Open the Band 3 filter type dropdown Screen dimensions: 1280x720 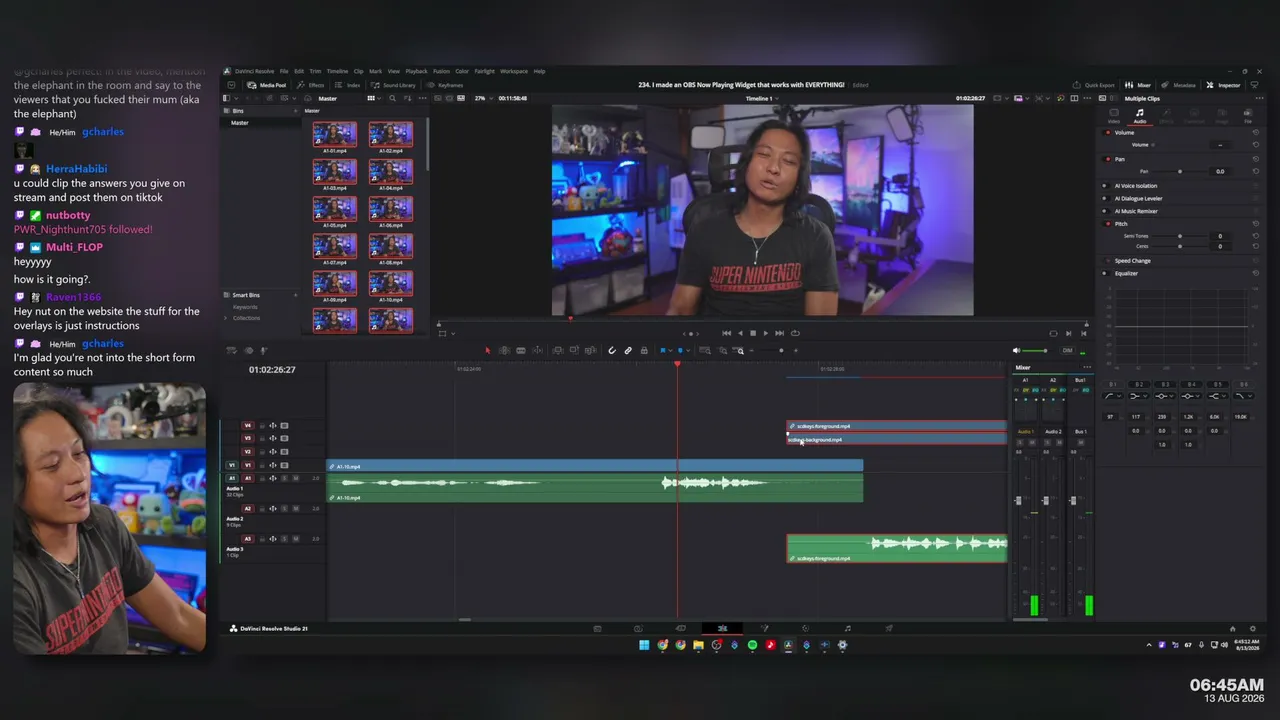coord(1164,396)
